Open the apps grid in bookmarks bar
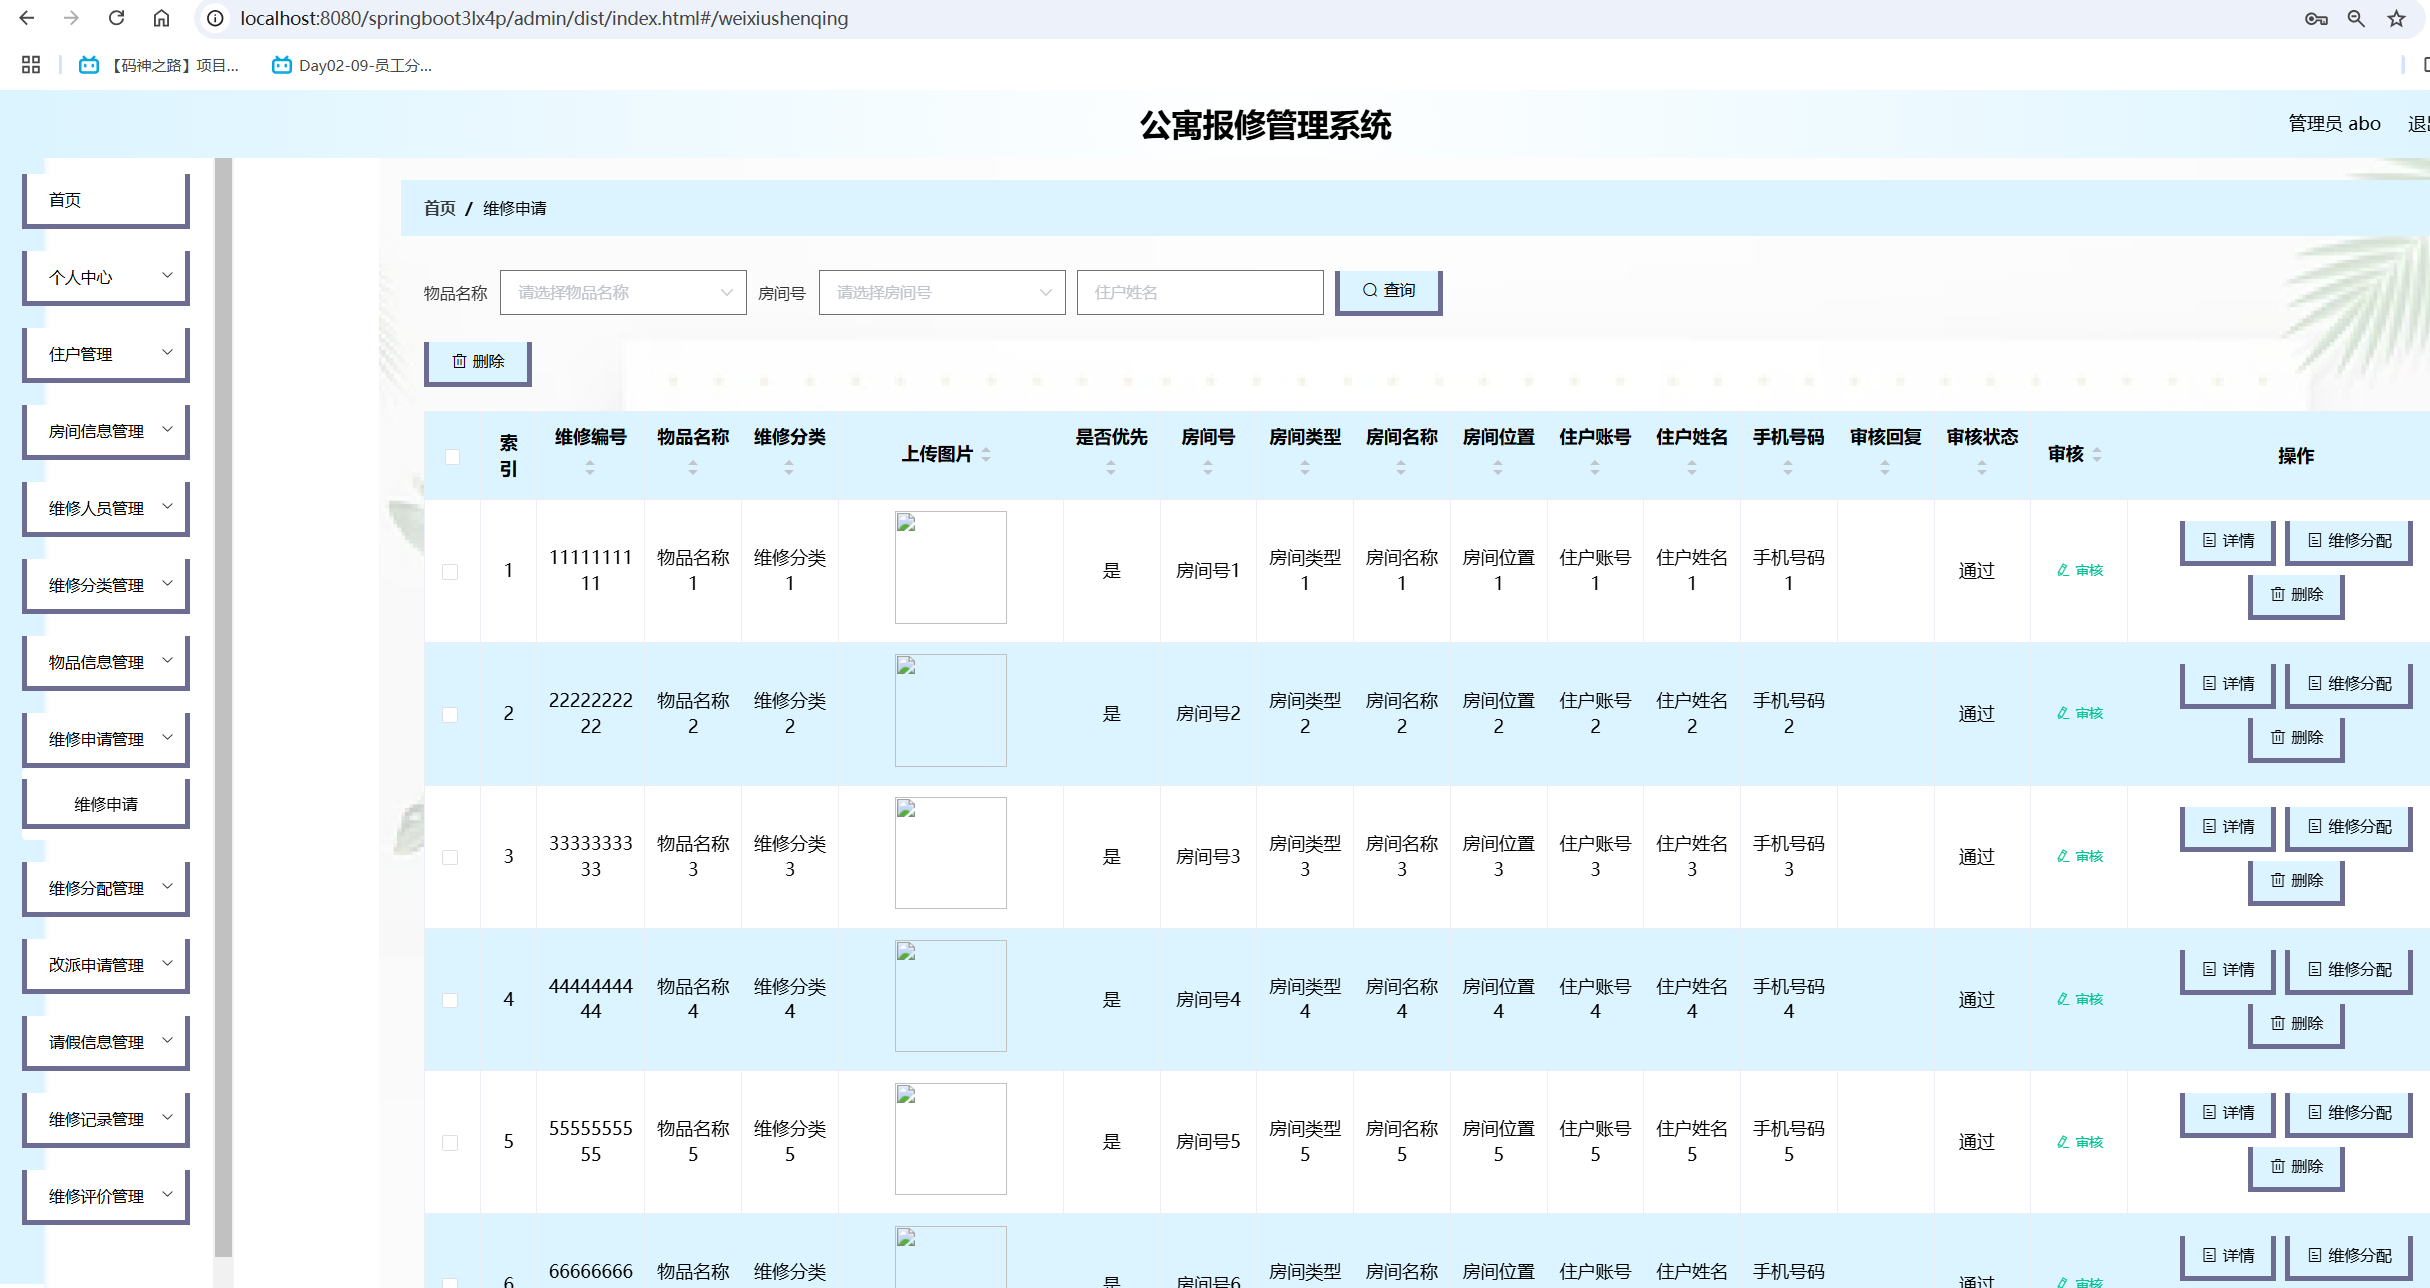2430x1288 pixels. [31, 65]
